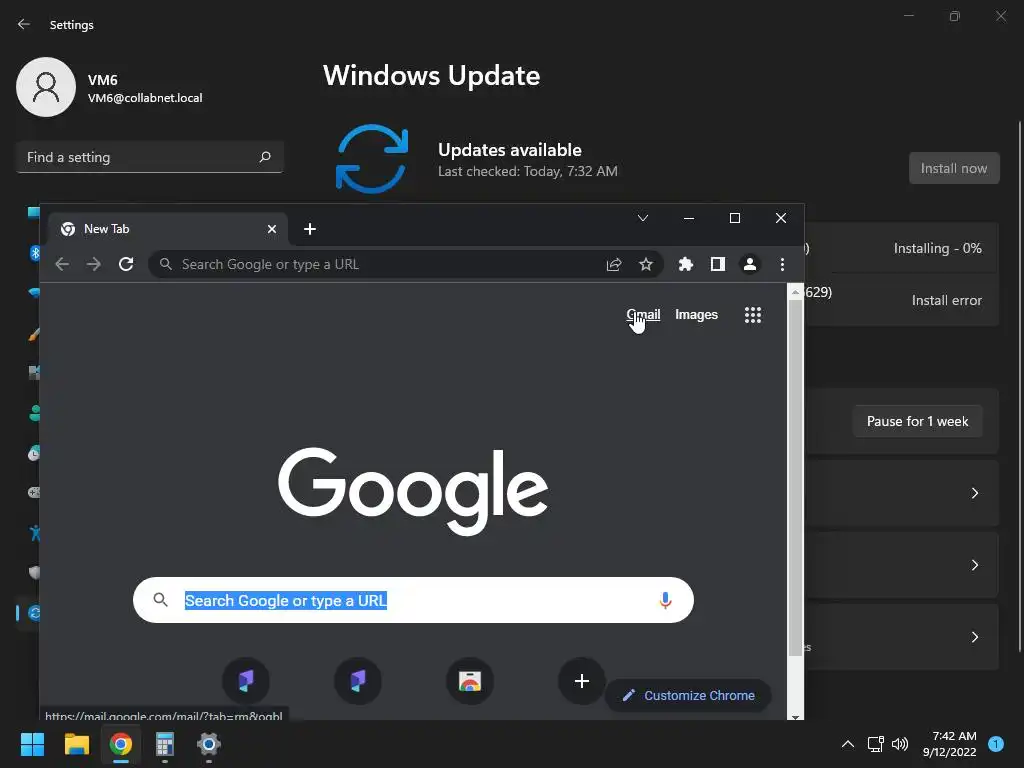The height and width of the screenshot is (768, 1024).
Task: Open the VM6 account profile picture
Action: (x=46, y=87)
